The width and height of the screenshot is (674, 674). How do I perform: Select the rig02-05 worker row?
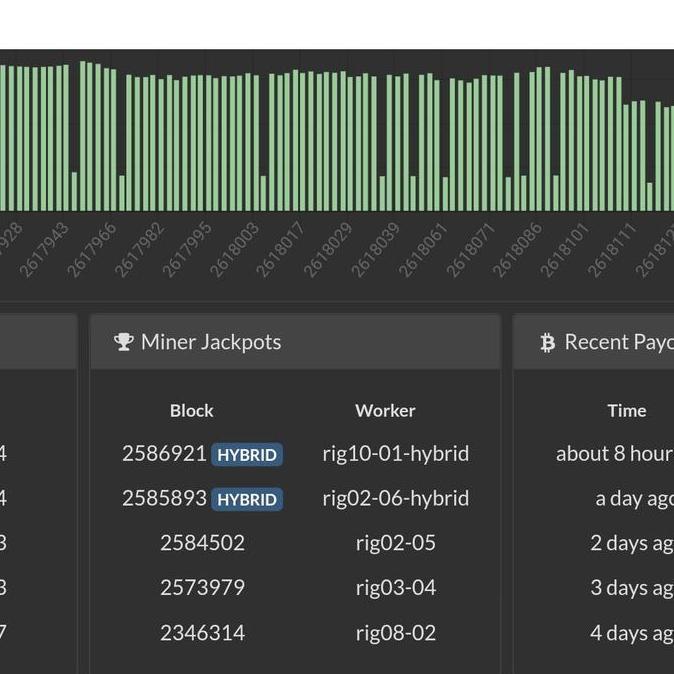click(x=395, y=543)
